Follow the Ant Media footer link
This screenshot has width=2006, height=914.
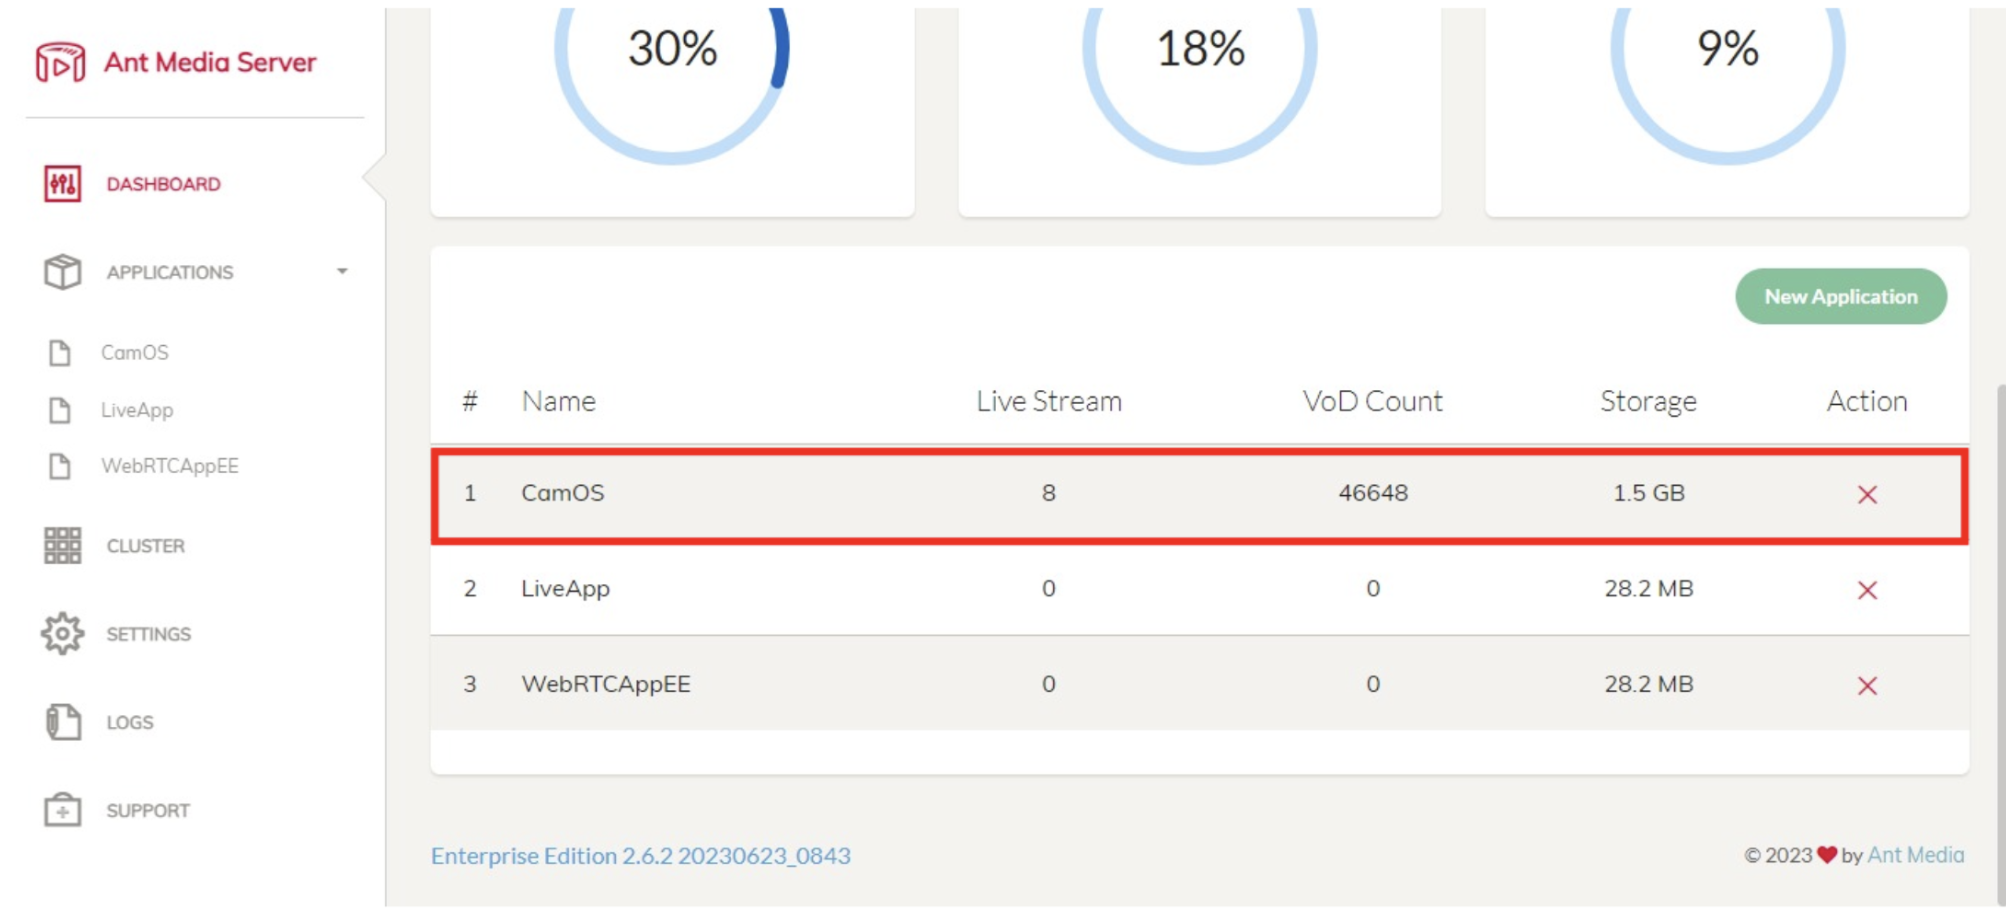click(1916, 855)
